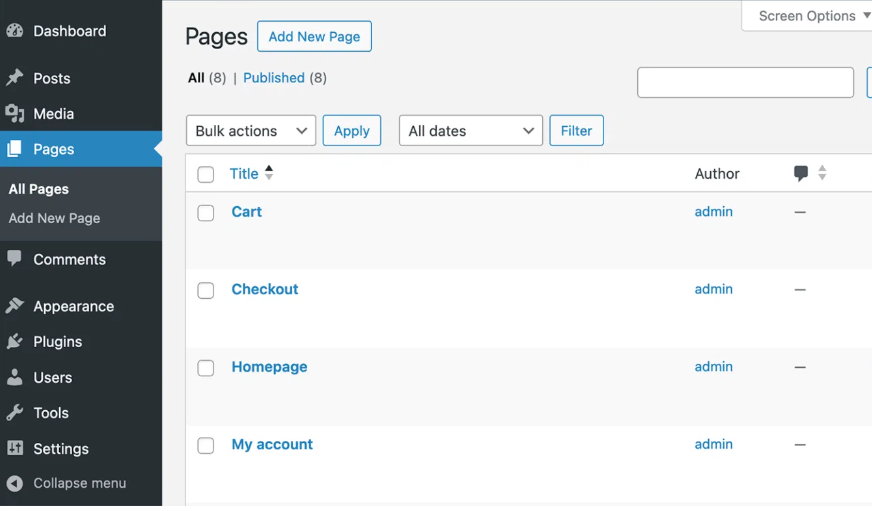Click the Media icon in sidebar
Screen dimensions: 872x511
click(14, 114)
